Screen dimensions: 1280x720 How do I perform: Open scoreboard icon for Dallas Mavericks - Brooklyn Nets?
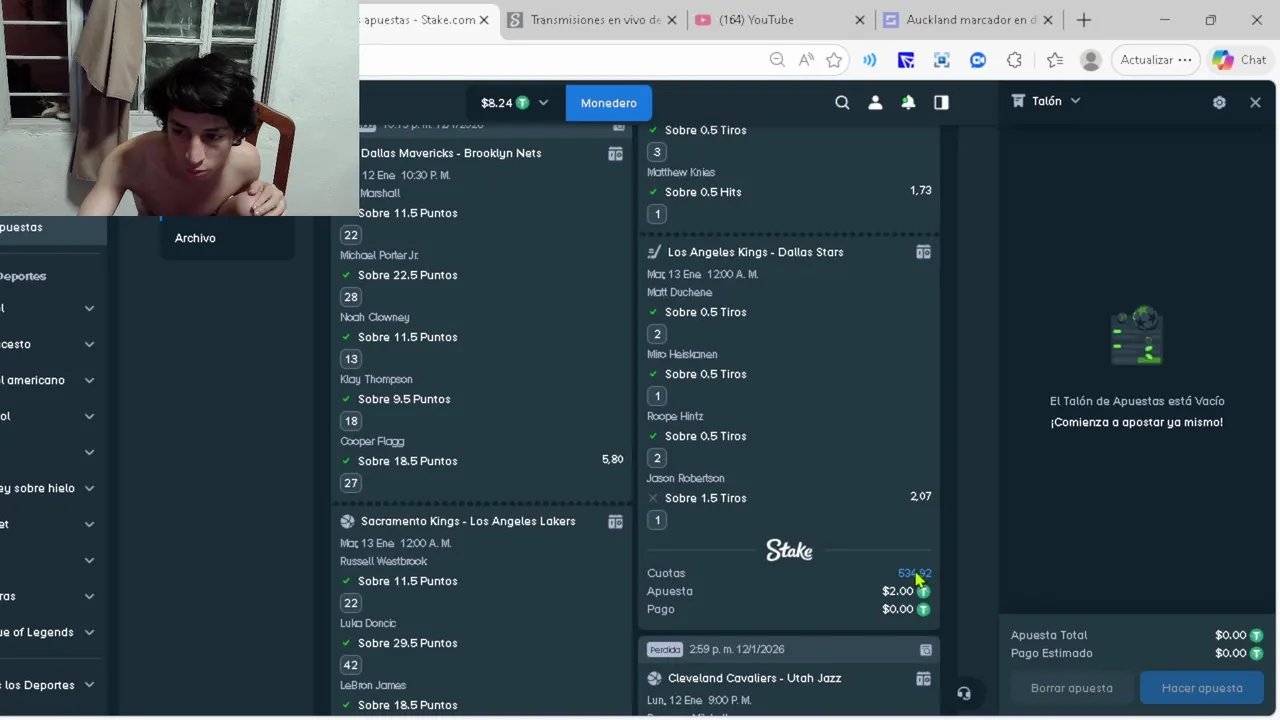click(615, 153)
